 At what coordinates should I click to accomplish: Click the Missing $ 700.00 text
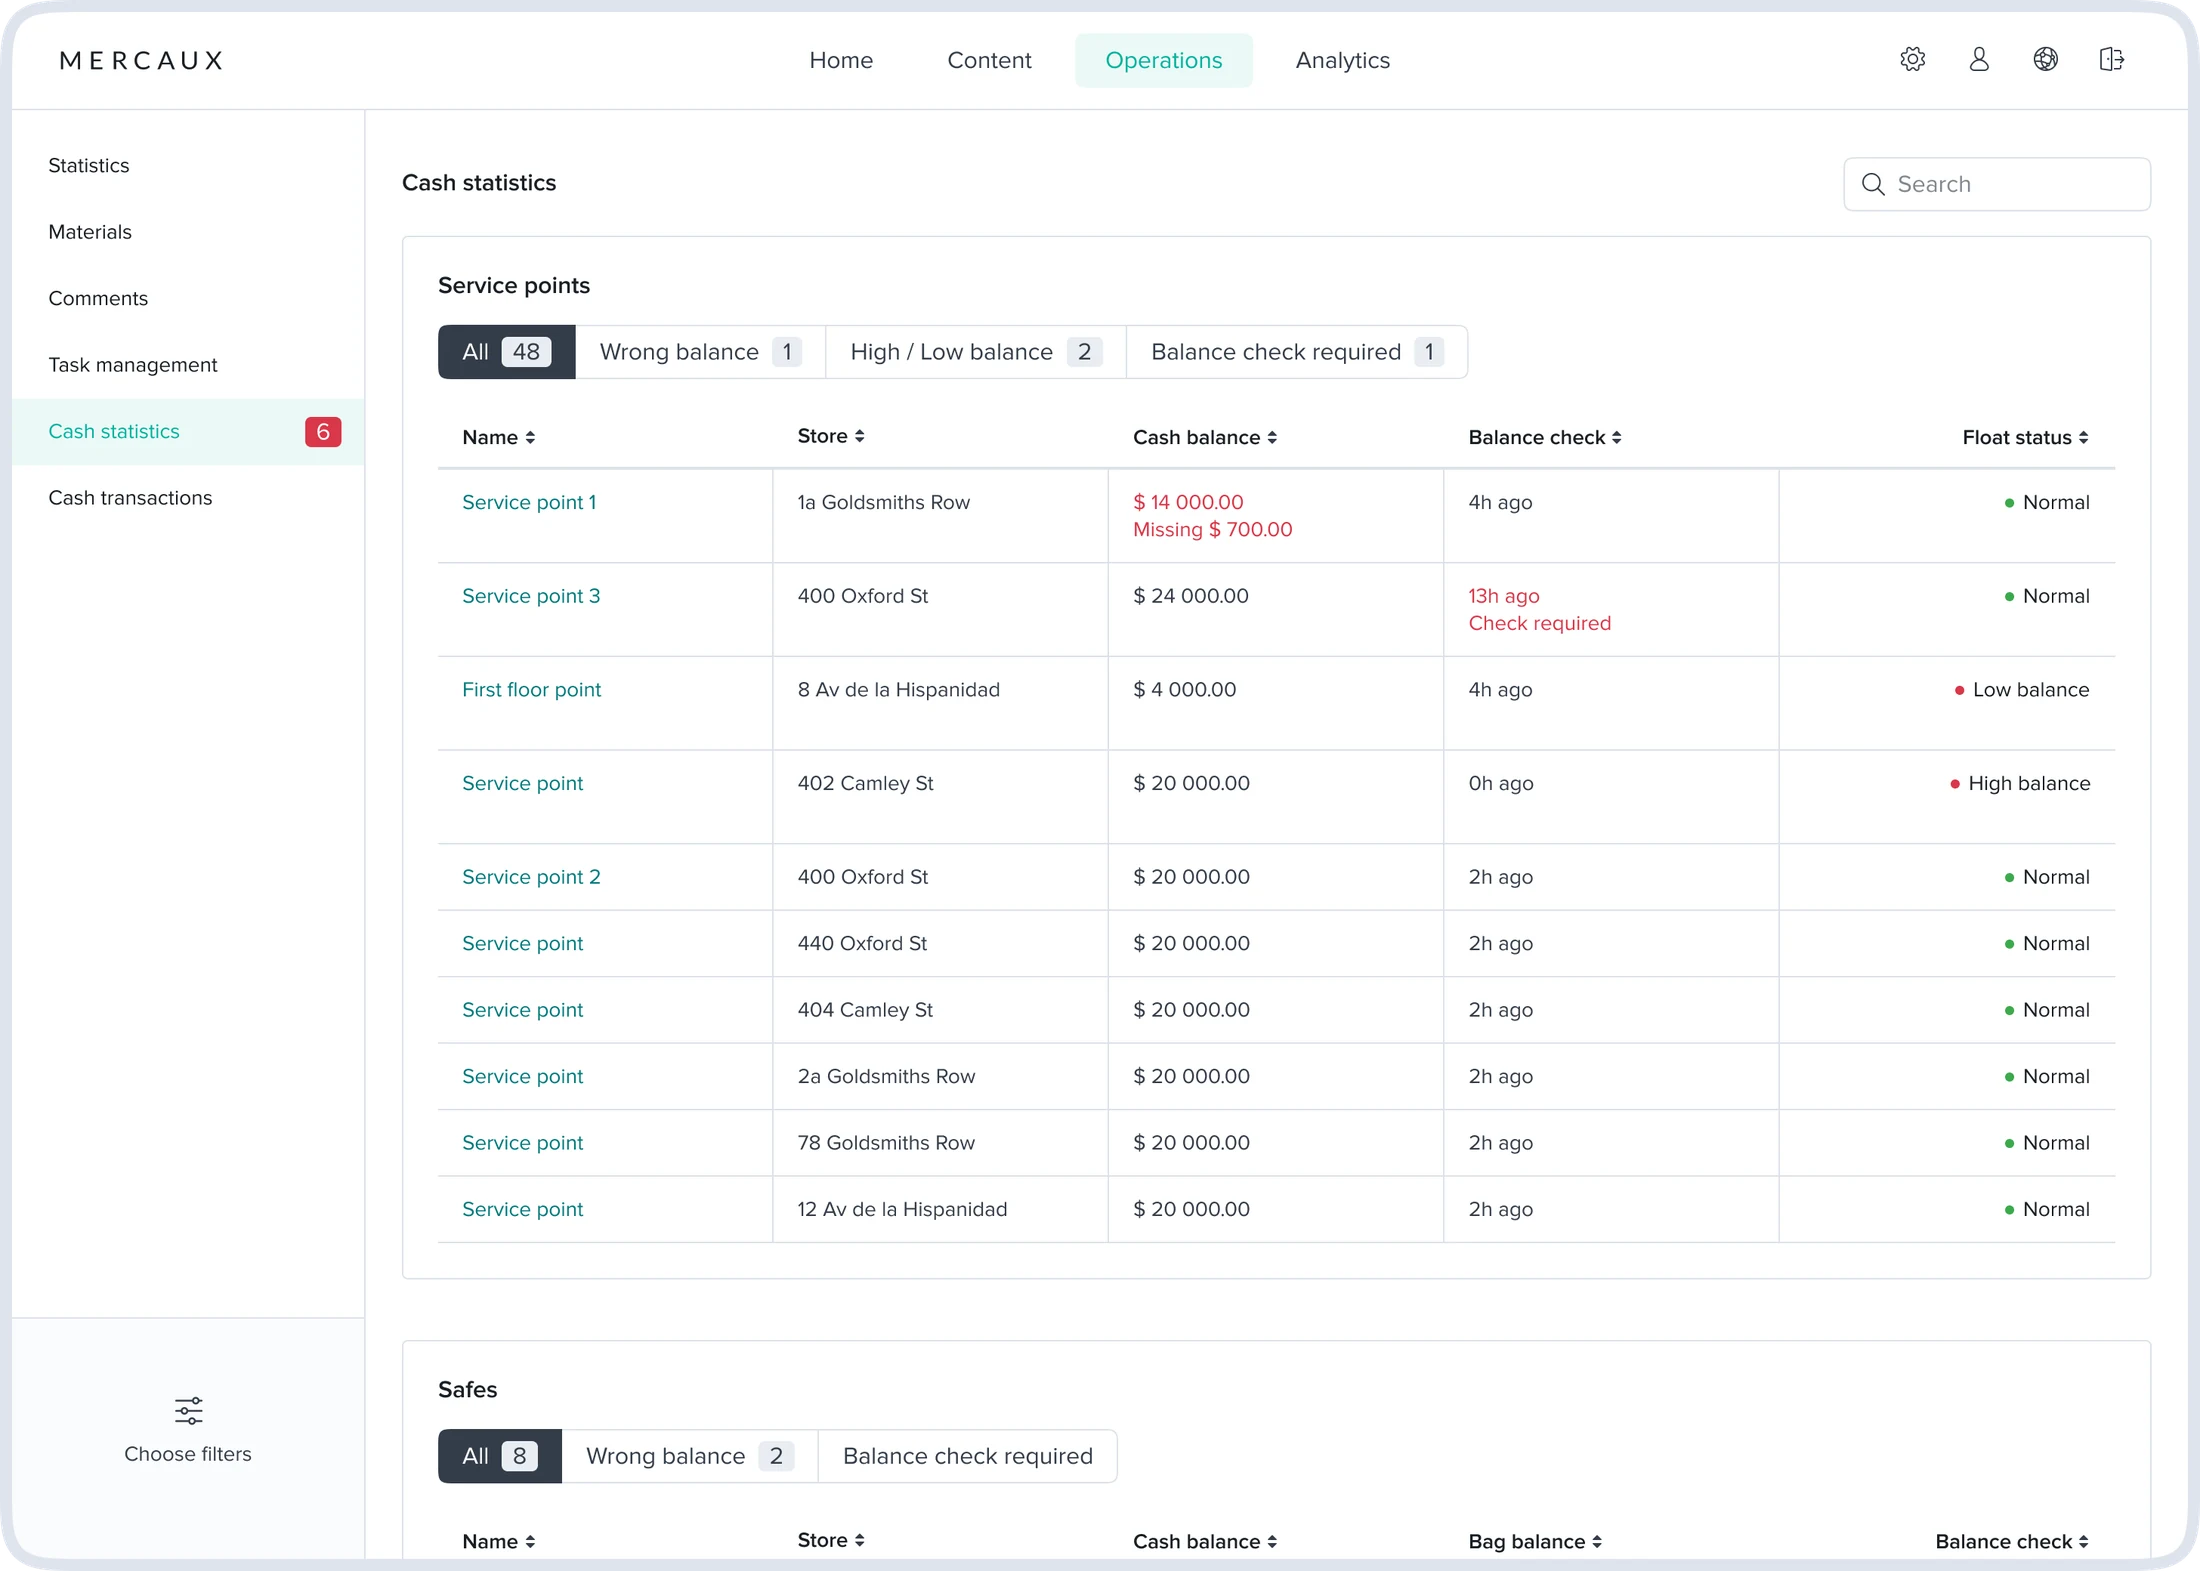click(1212, 530)
